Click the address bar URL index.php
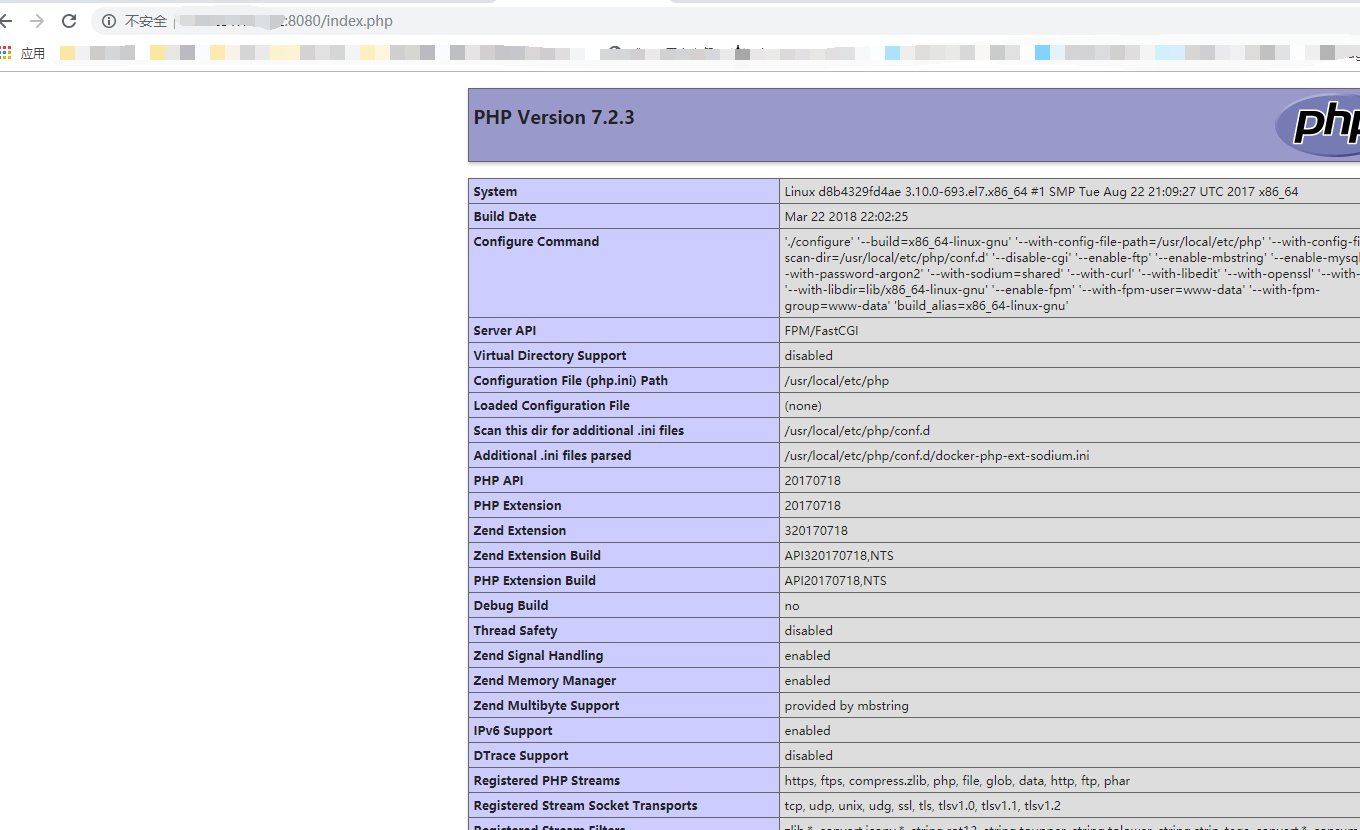 (340, 21)
